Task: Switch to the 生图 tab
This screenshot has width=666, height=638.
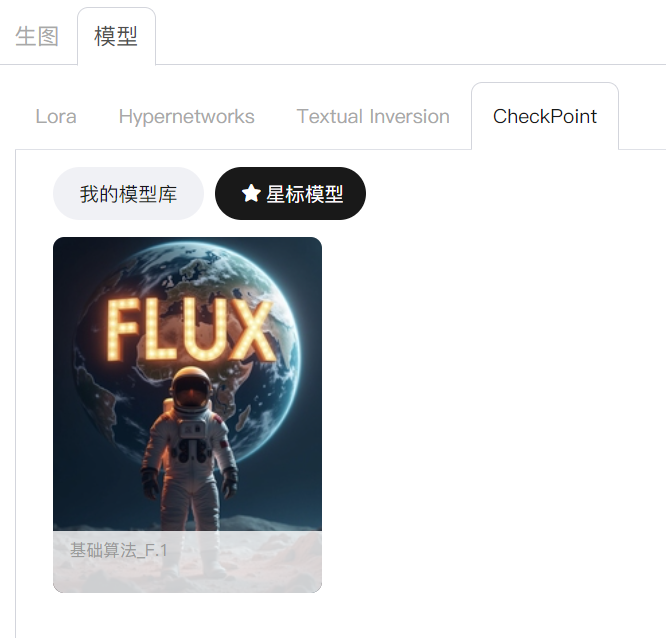Action: pyautogui.click(x=37, y=36)
